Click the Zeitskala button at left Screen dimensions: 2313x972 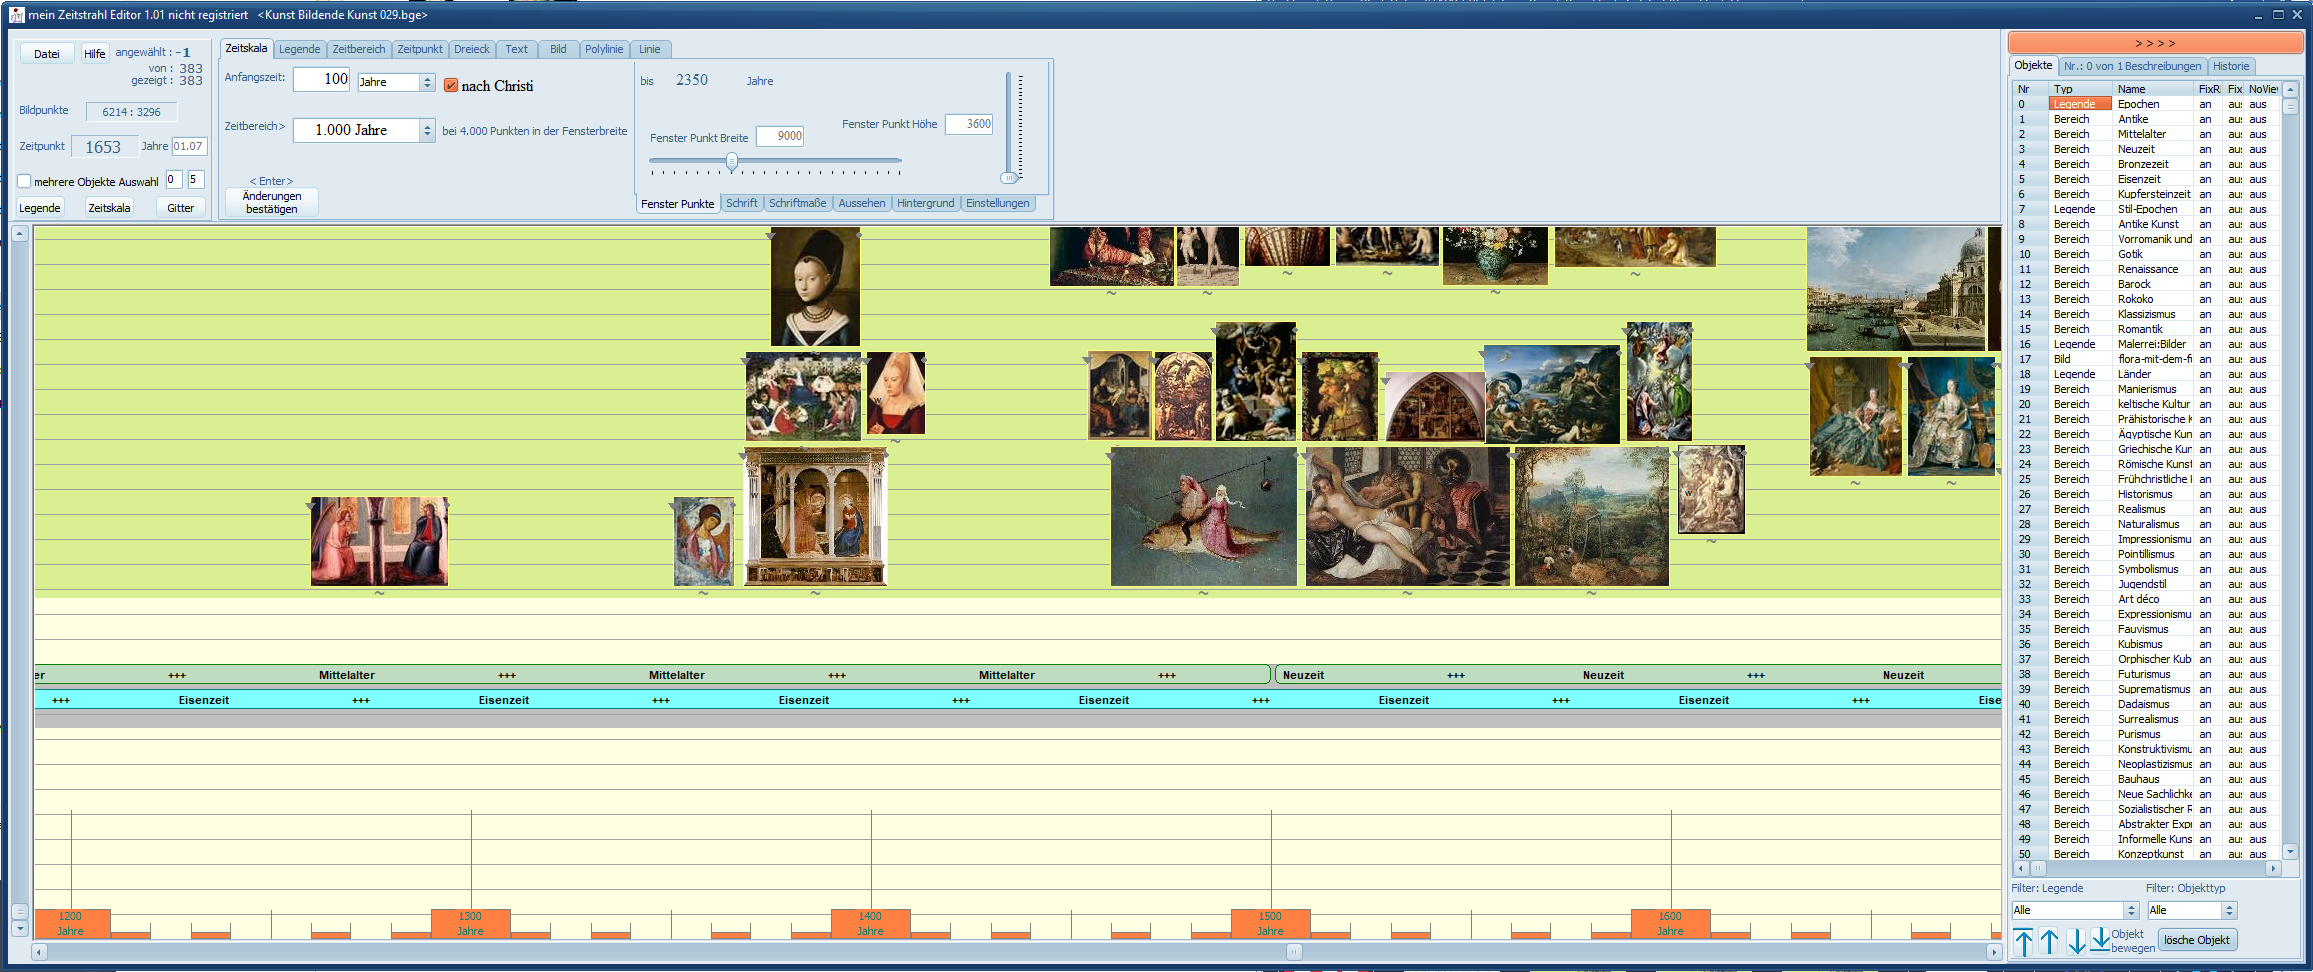tap(109, 208)
